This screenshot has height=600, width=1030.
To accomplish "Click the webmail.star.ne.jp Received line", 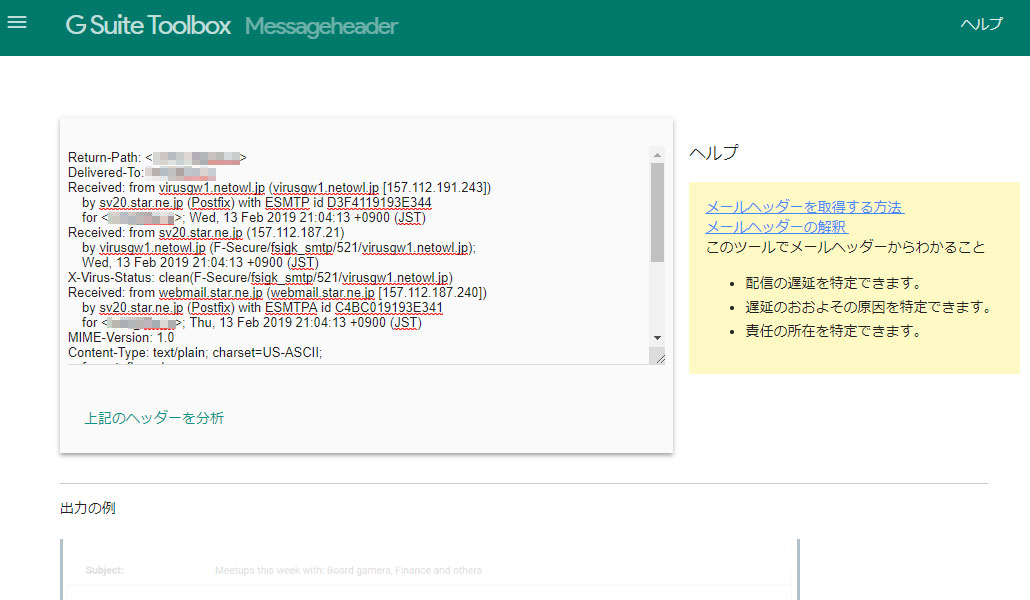I will point(277,292).
